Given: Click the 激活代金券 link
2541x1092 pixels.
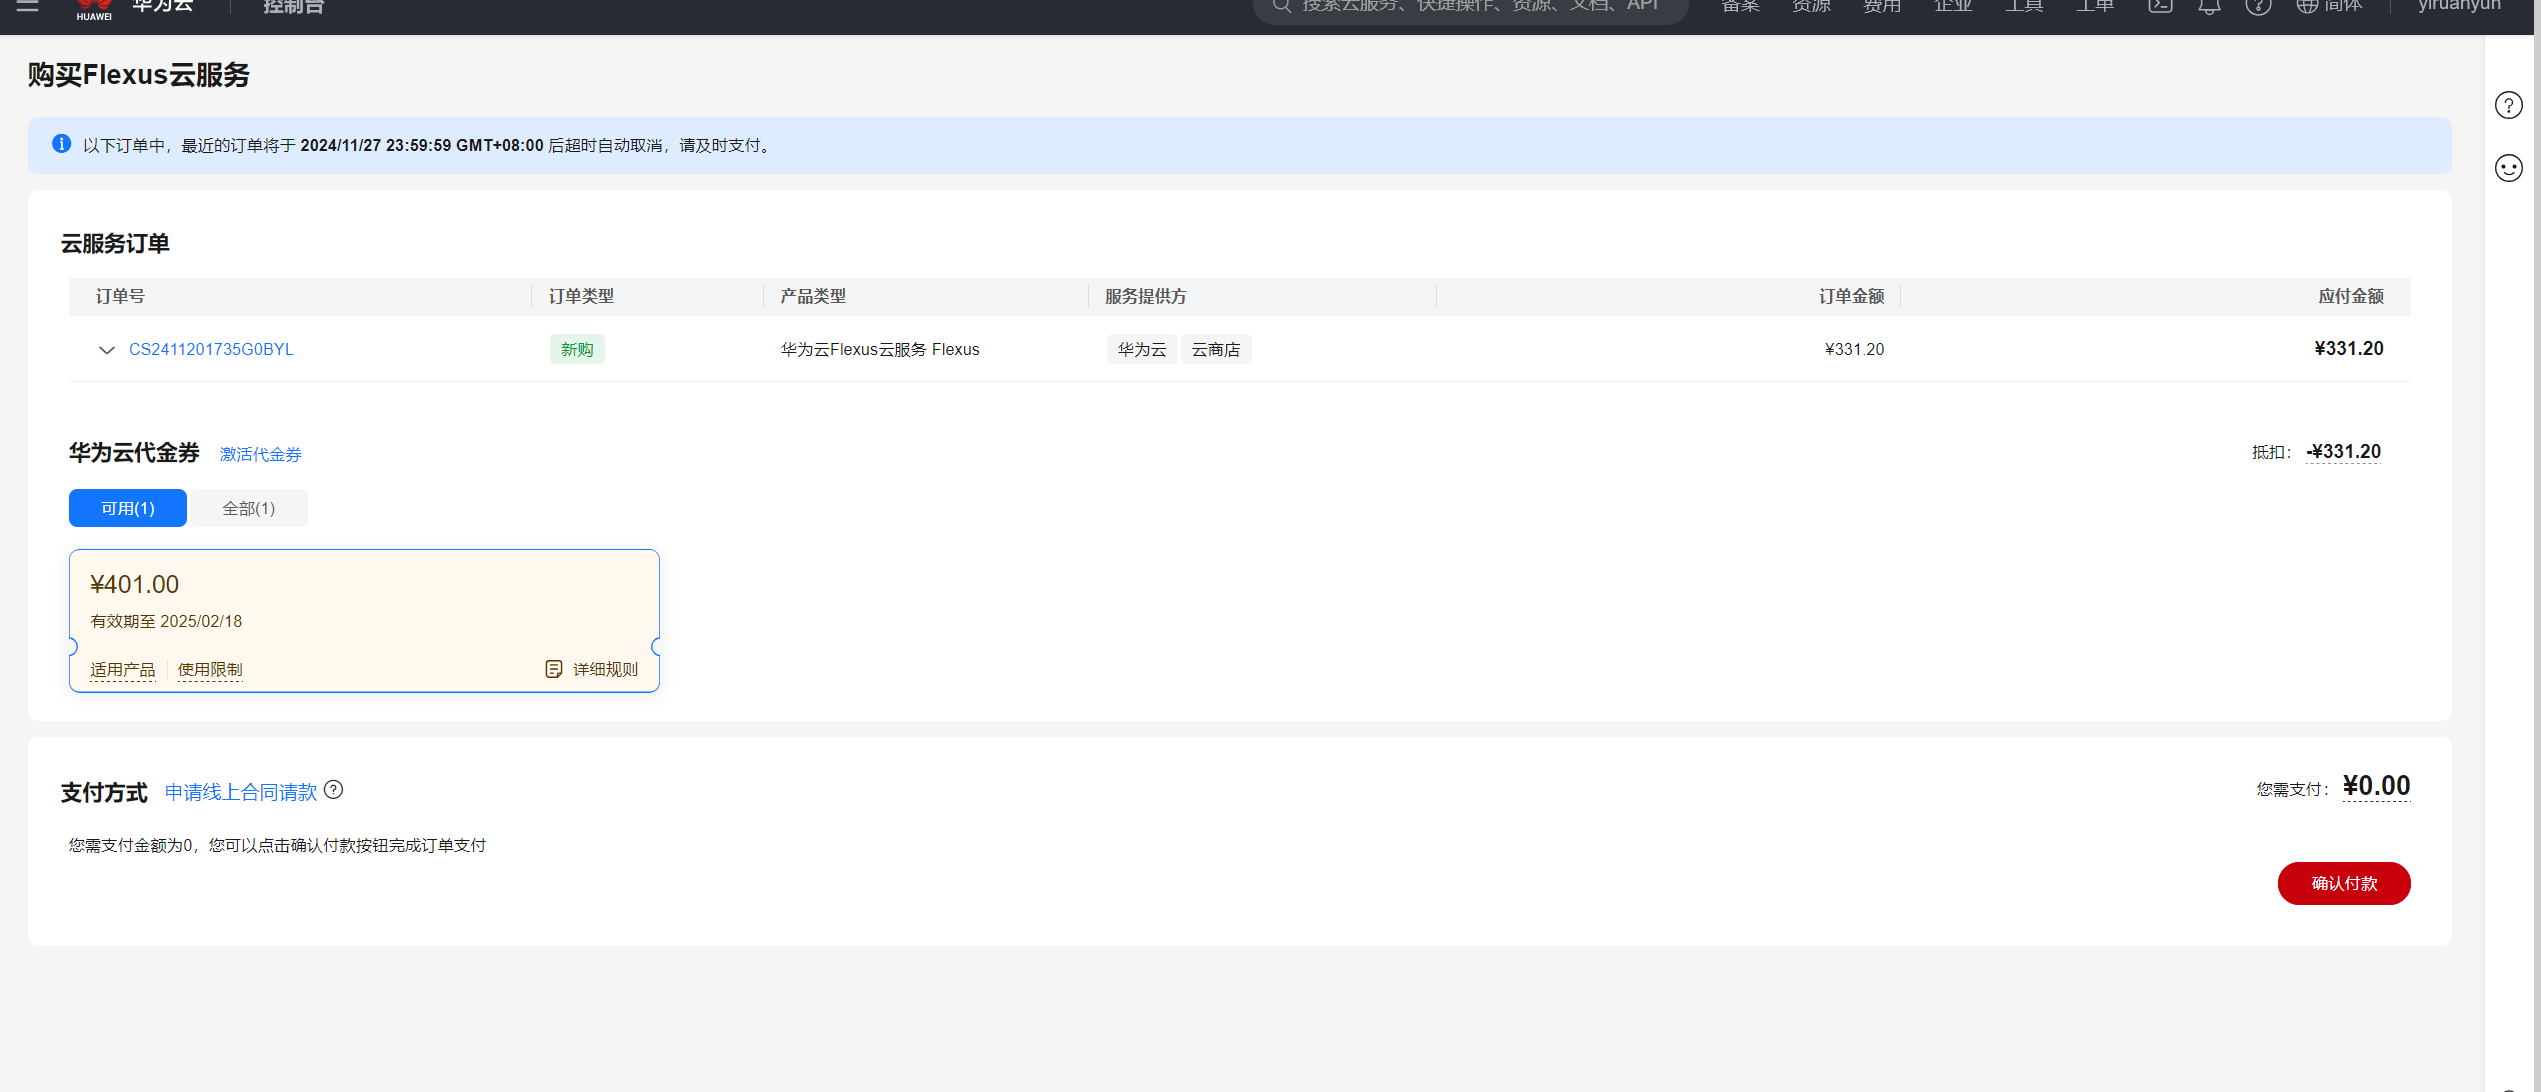Looking at the screenshot, I should 261,454.
